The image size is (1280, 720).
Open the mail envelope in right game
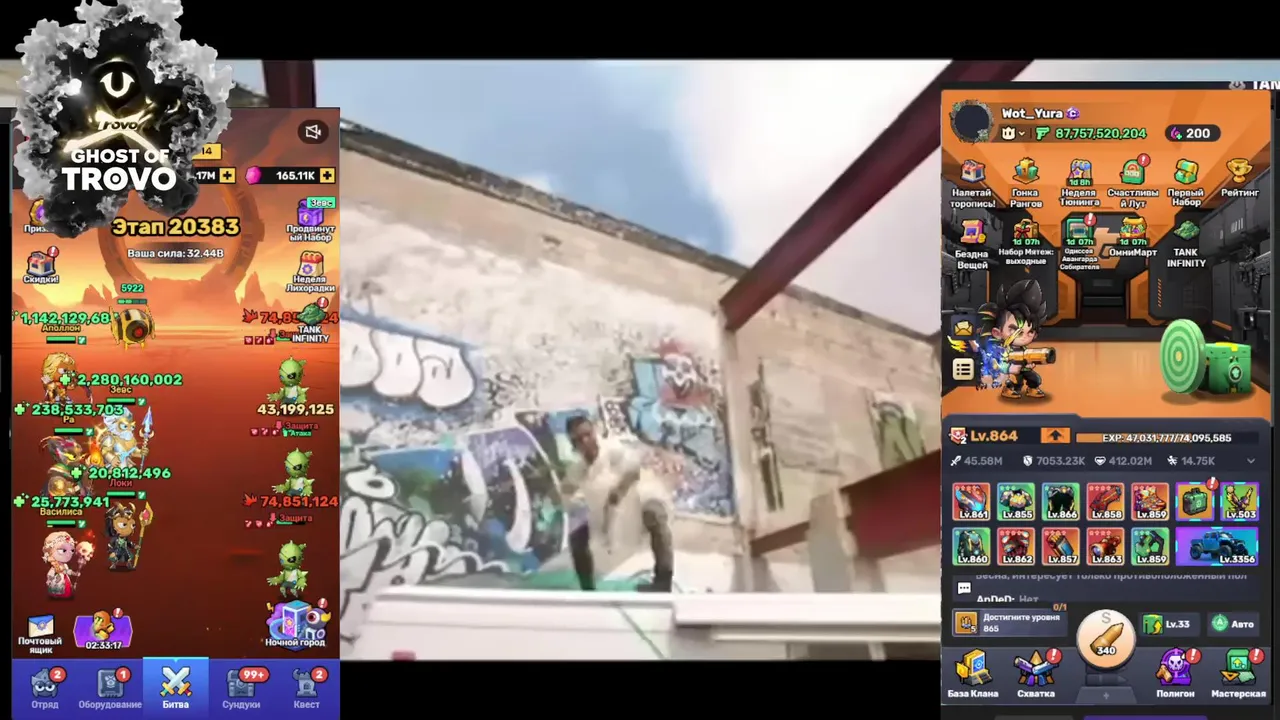point(963,327)
